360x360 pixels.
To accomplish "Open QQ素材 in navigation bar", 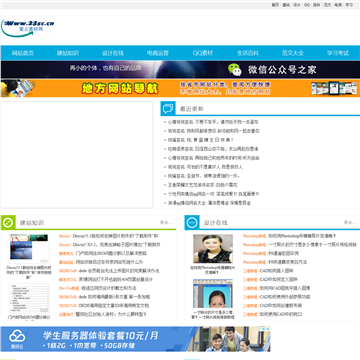I will [x=203, y=53].
